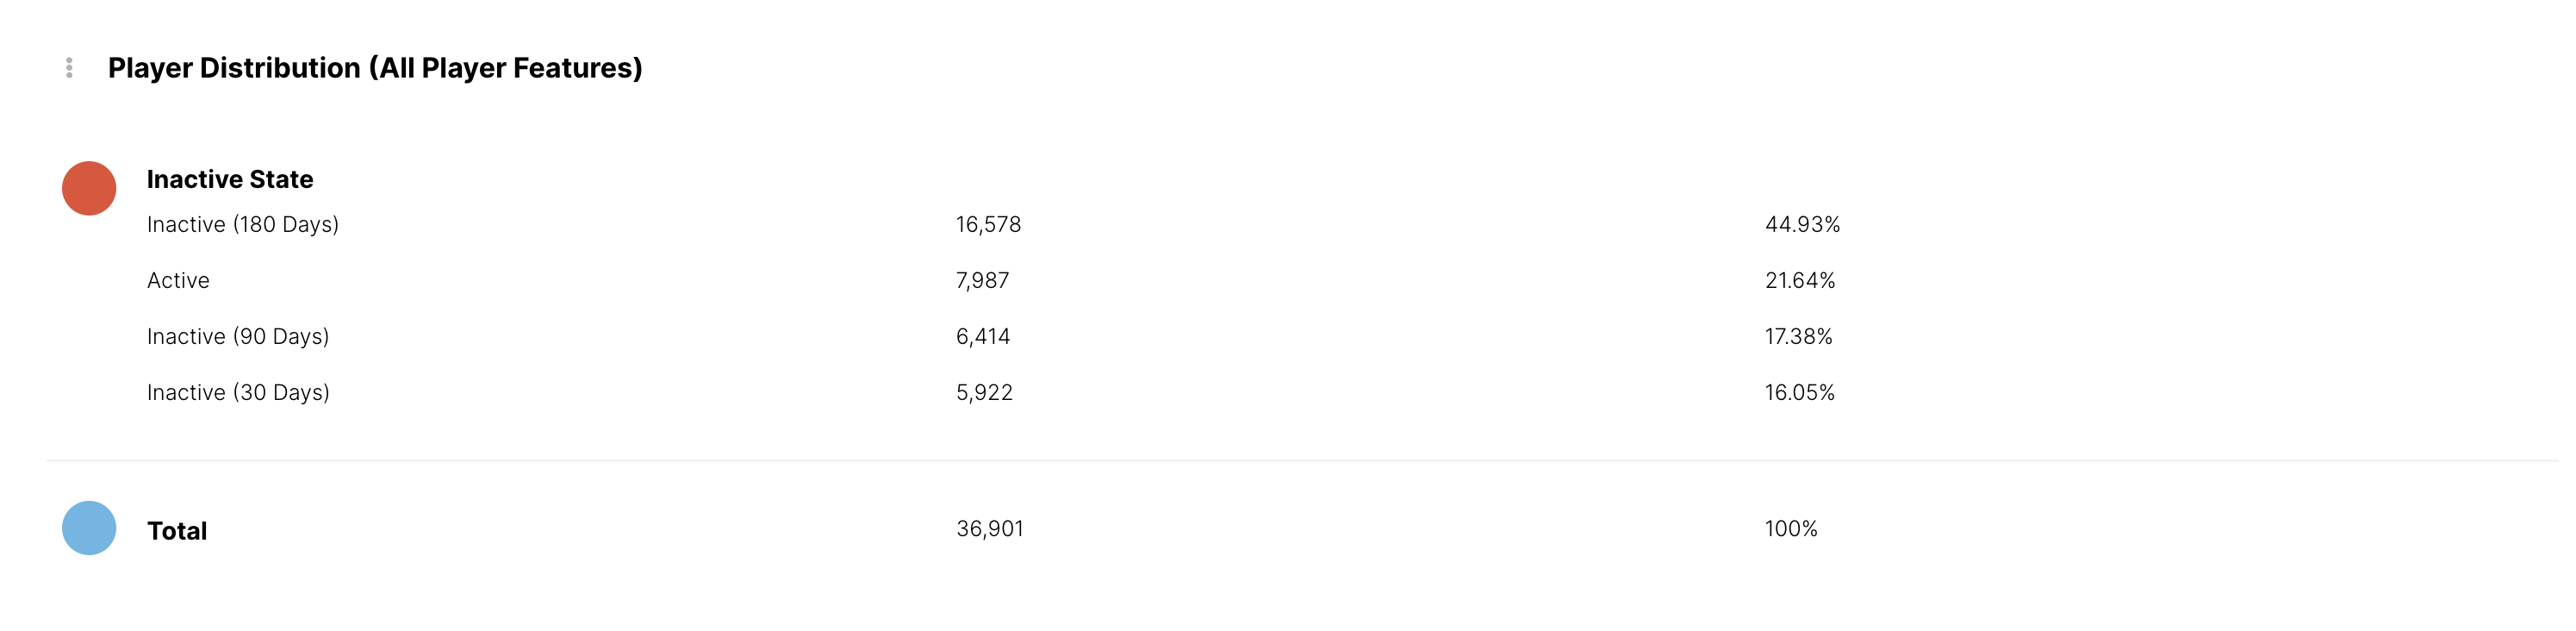Click the Player Distribution panel title
This screenshot has height=631, width=2576.
click(375, 68)
